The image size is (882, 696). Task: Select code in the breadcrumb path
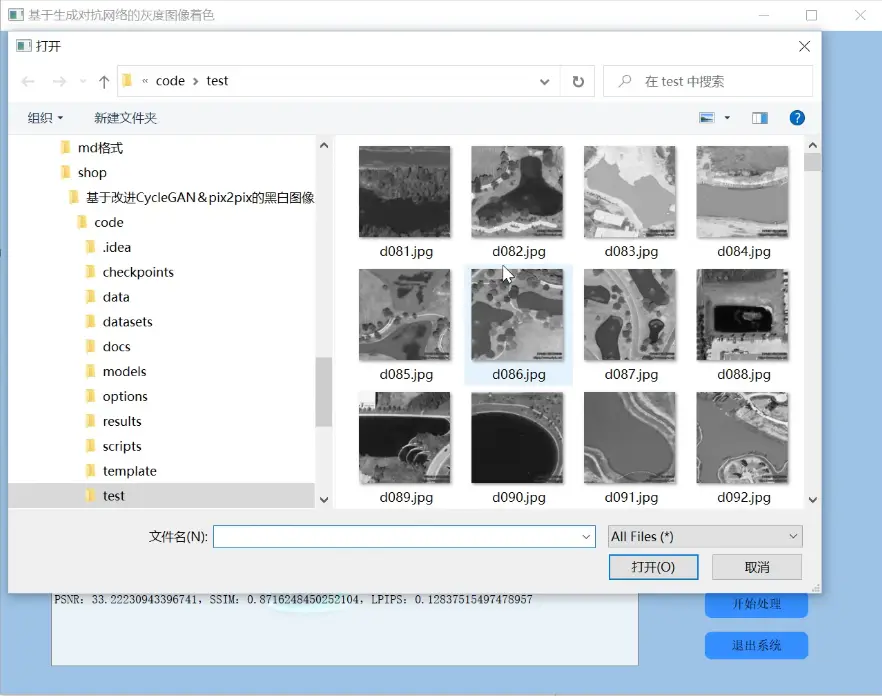169,81
